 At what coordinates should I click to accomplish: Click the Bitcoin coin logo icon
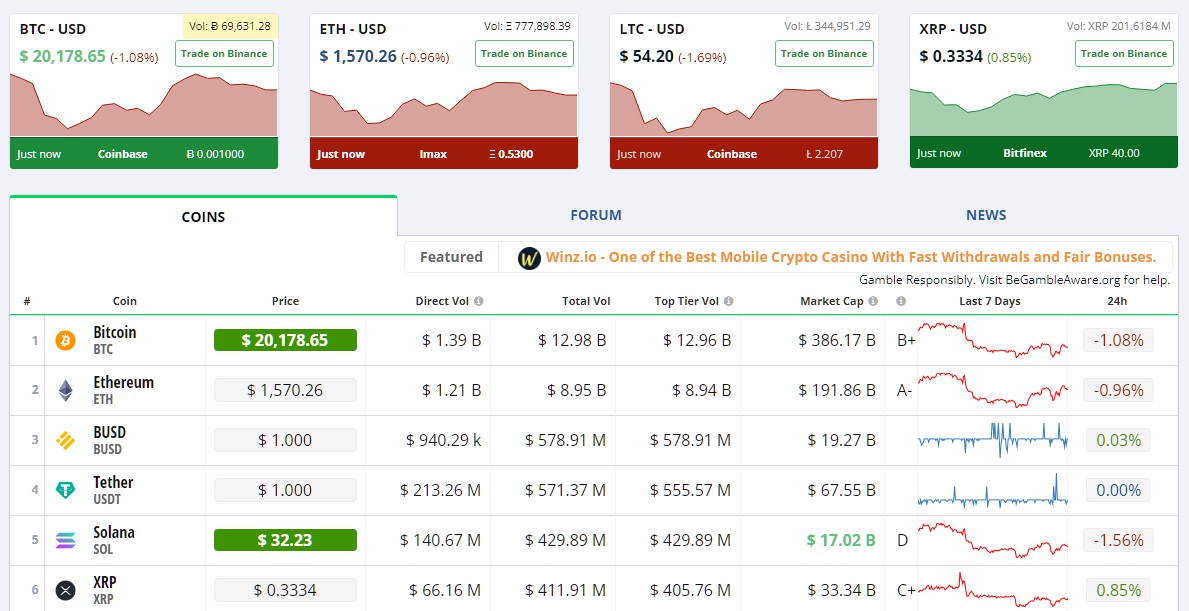[65, 340]
